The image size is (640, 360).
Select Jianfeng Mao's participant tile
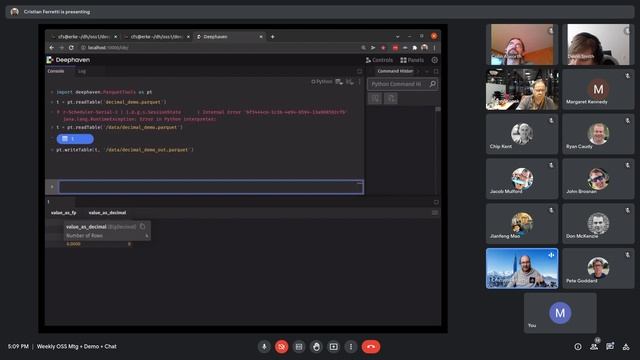522,224
